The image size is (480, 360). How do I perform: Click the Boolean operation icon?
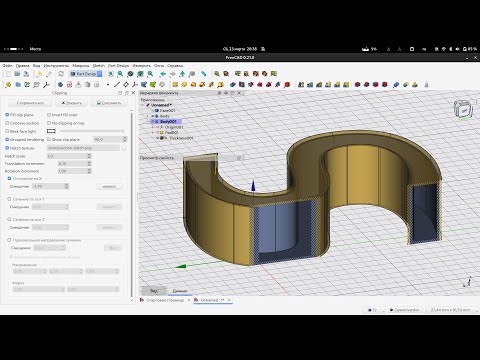(396, 85)
